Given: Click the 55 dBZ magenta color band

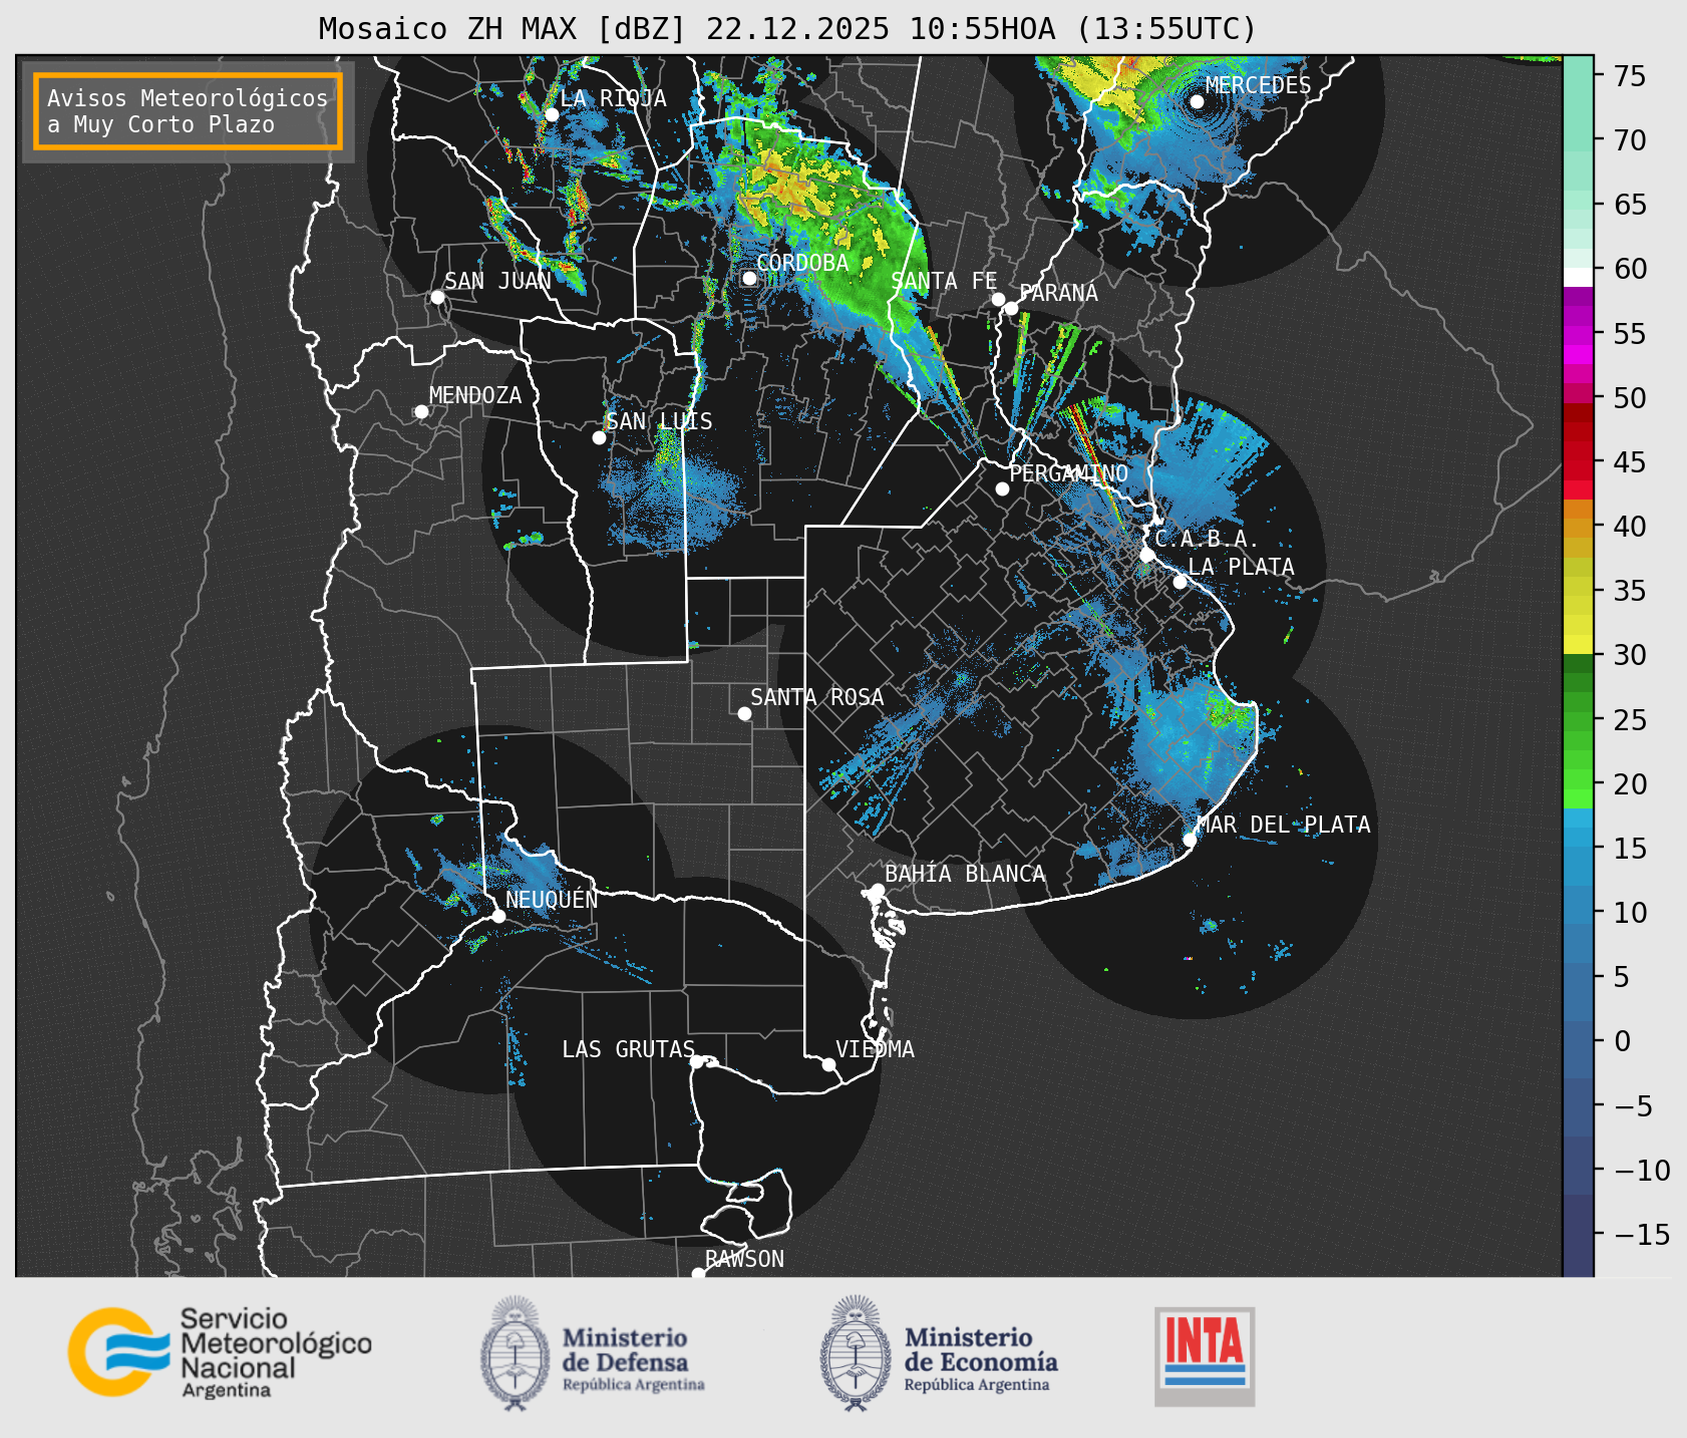Looking at the screenshot, I should click(x=1578, y=334).
